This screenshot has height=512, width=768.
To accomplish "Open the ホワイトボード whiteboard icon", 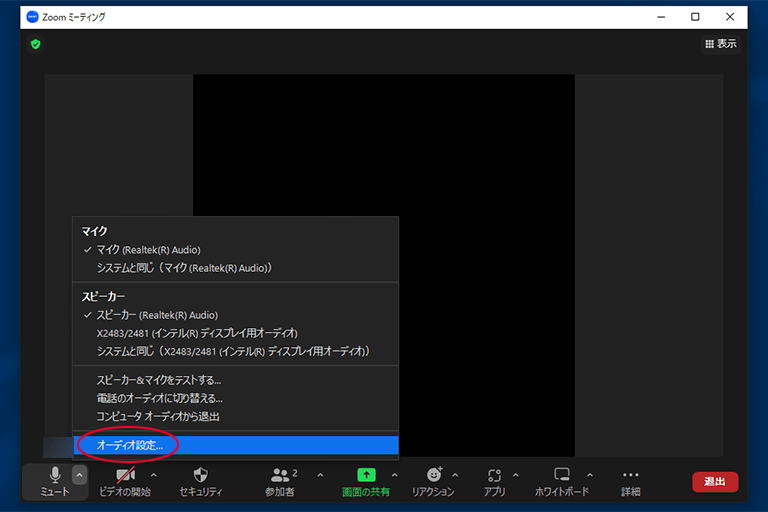I will (562, 476).
